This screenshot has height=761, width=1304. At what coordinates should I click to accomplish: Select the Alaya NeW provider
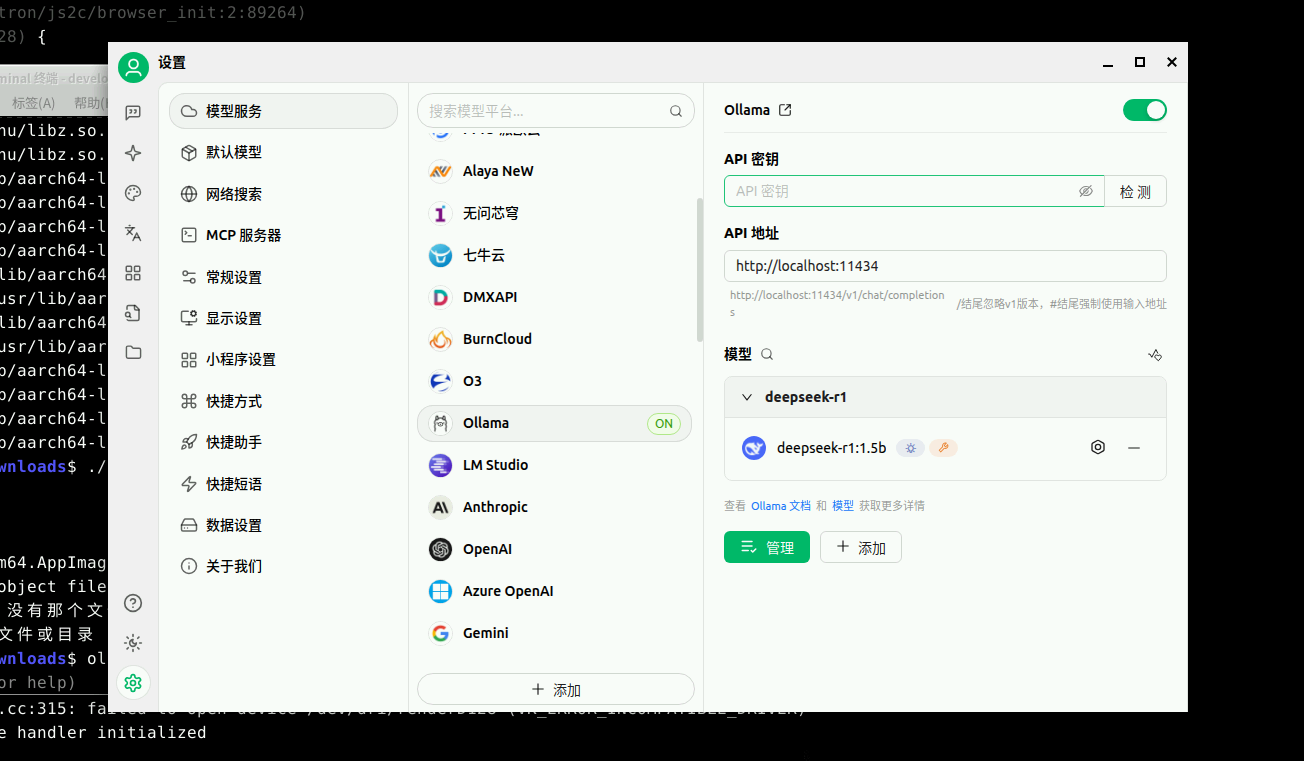(x=554, y=171)
